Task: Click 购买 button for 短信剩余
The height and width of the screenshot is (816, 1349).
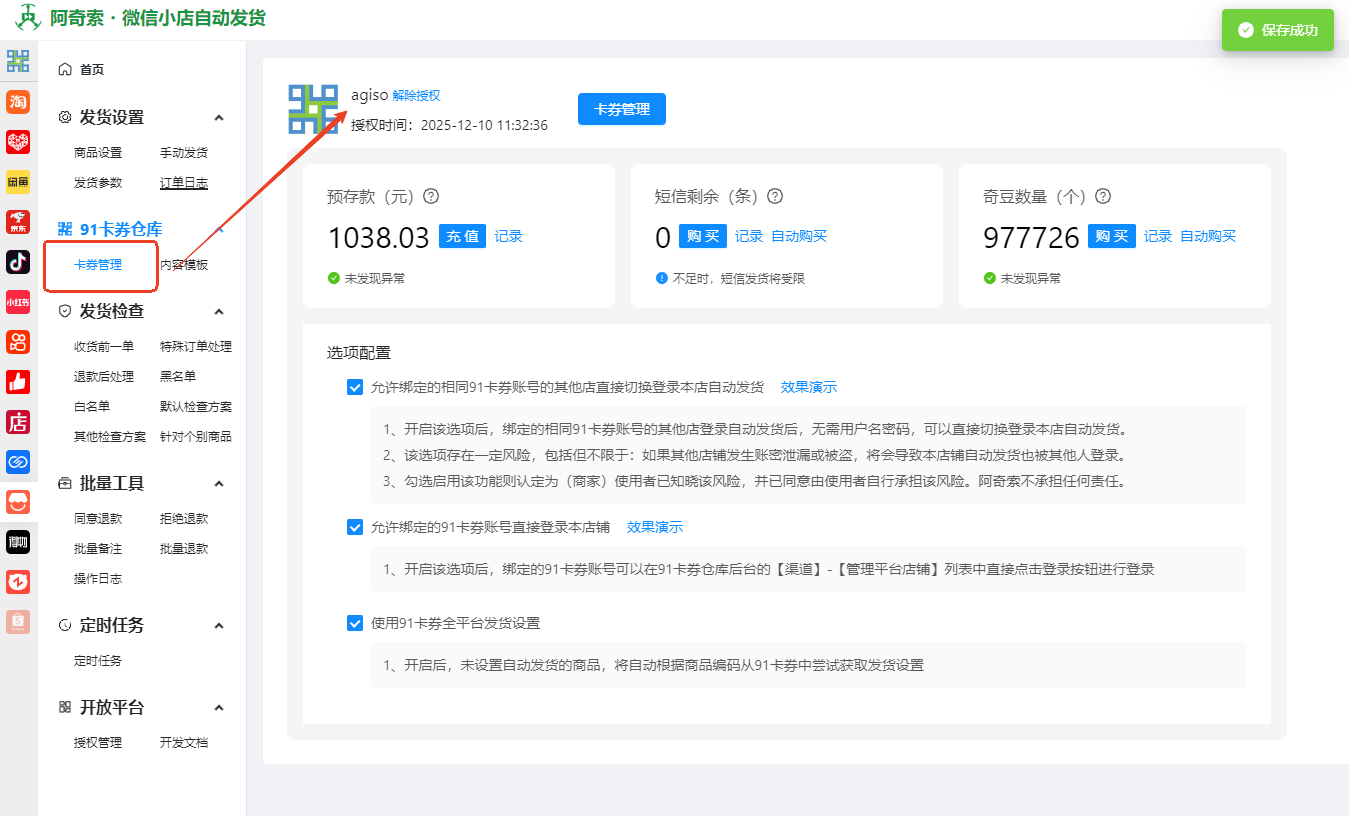Action: [703, 237]
